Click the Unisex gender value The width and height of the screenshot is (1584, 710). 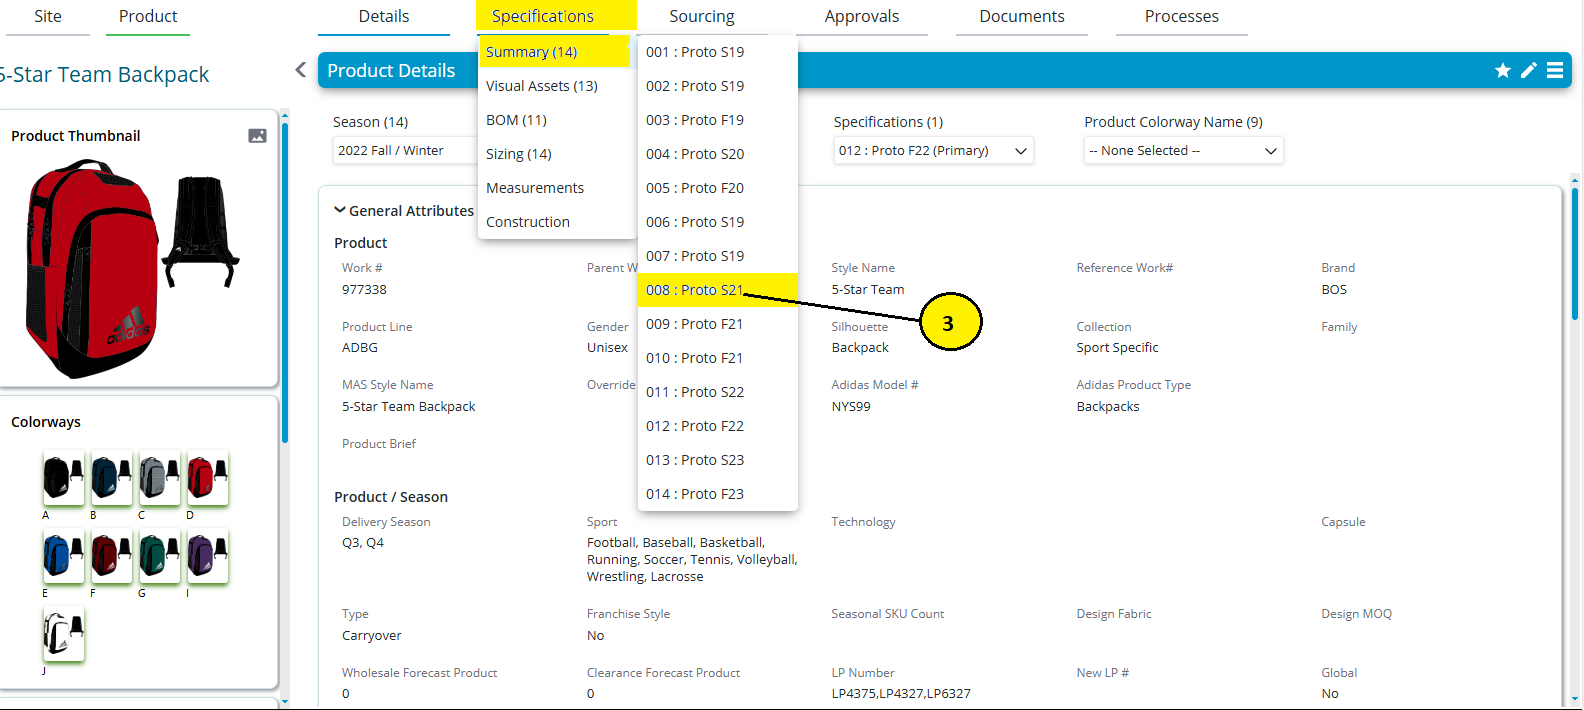click(x=608, y=348)
